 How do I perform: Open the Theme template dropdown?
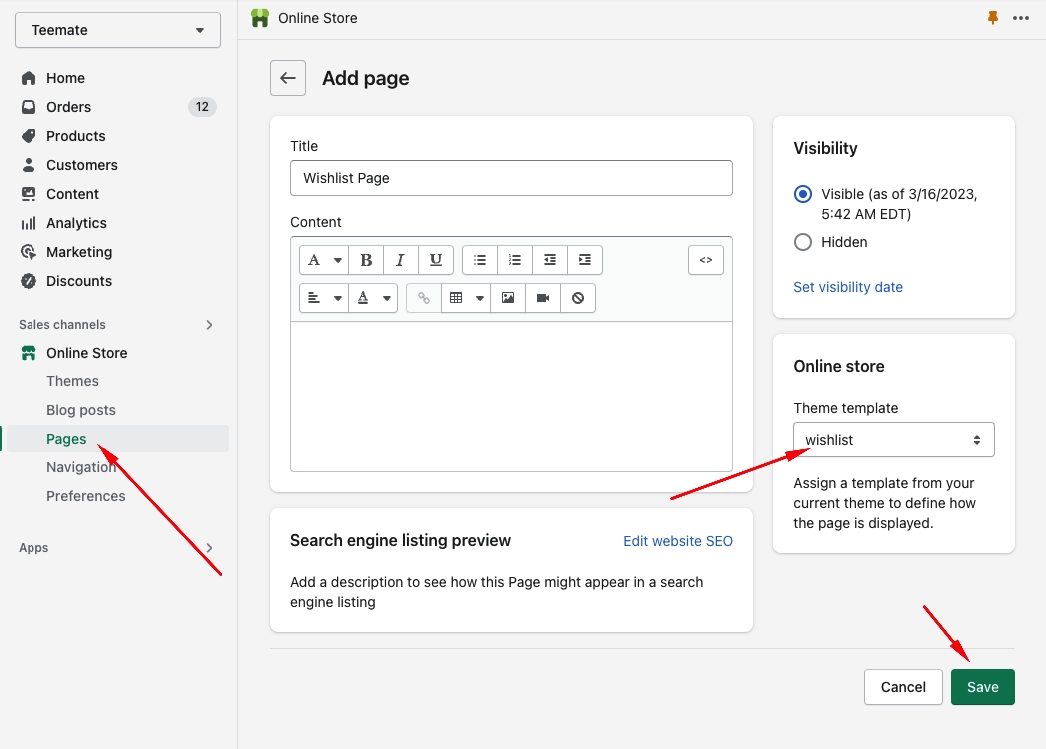893,440
